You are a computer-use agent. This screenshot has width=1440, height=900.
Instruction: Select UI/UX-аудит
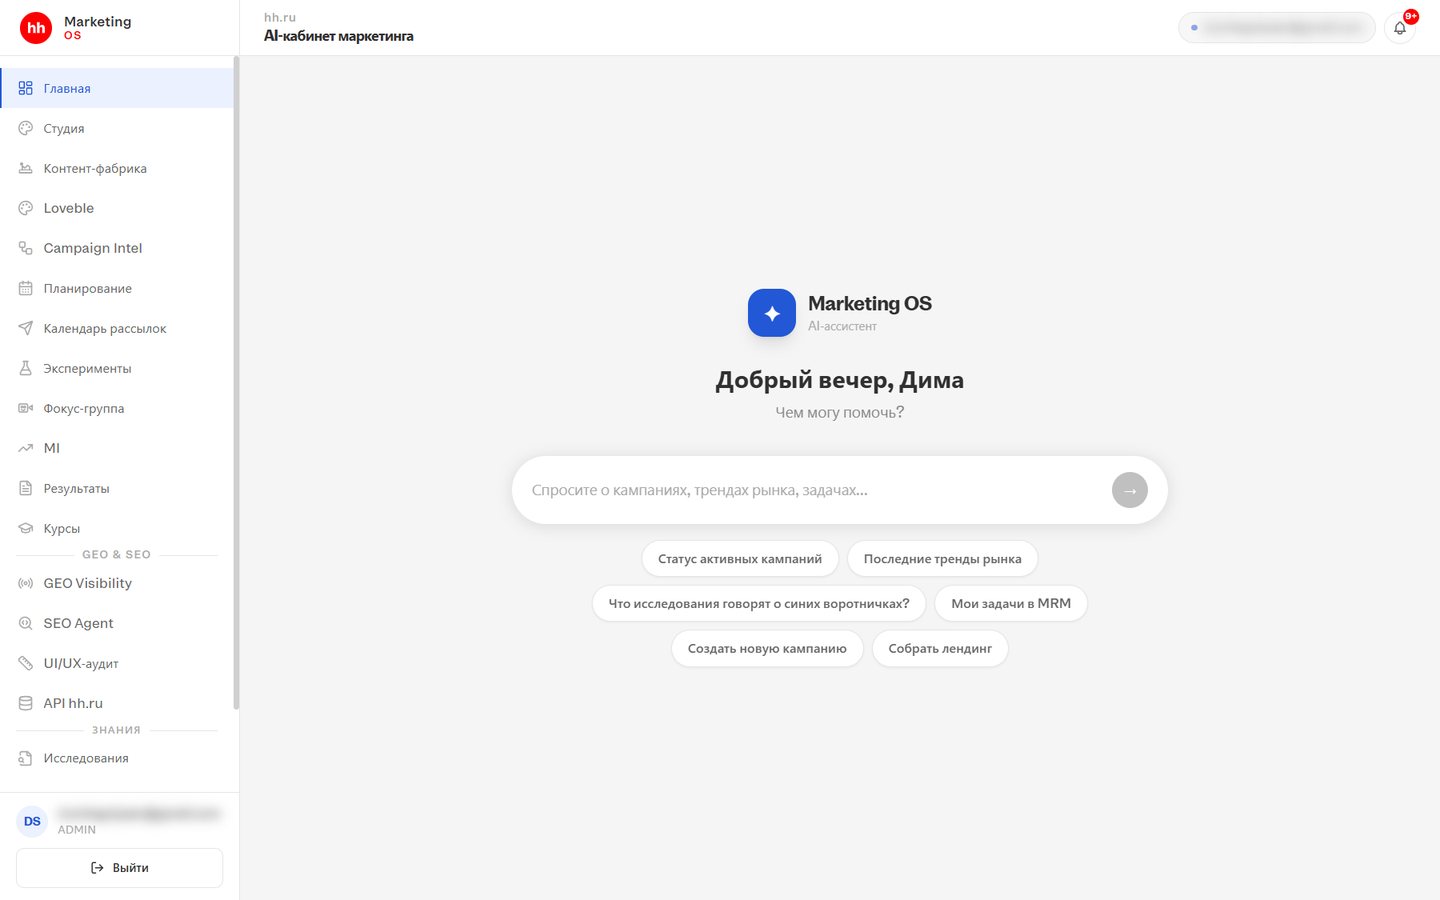point(117,663)
